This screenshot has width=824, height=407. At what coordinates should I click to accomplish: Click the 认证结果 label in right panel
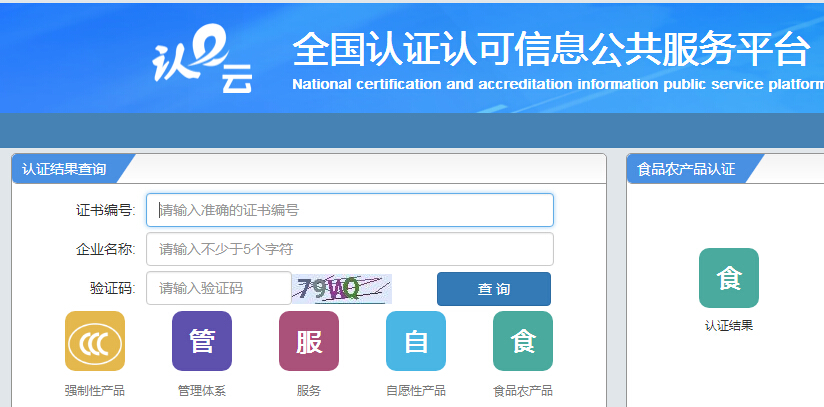point(729,325)
